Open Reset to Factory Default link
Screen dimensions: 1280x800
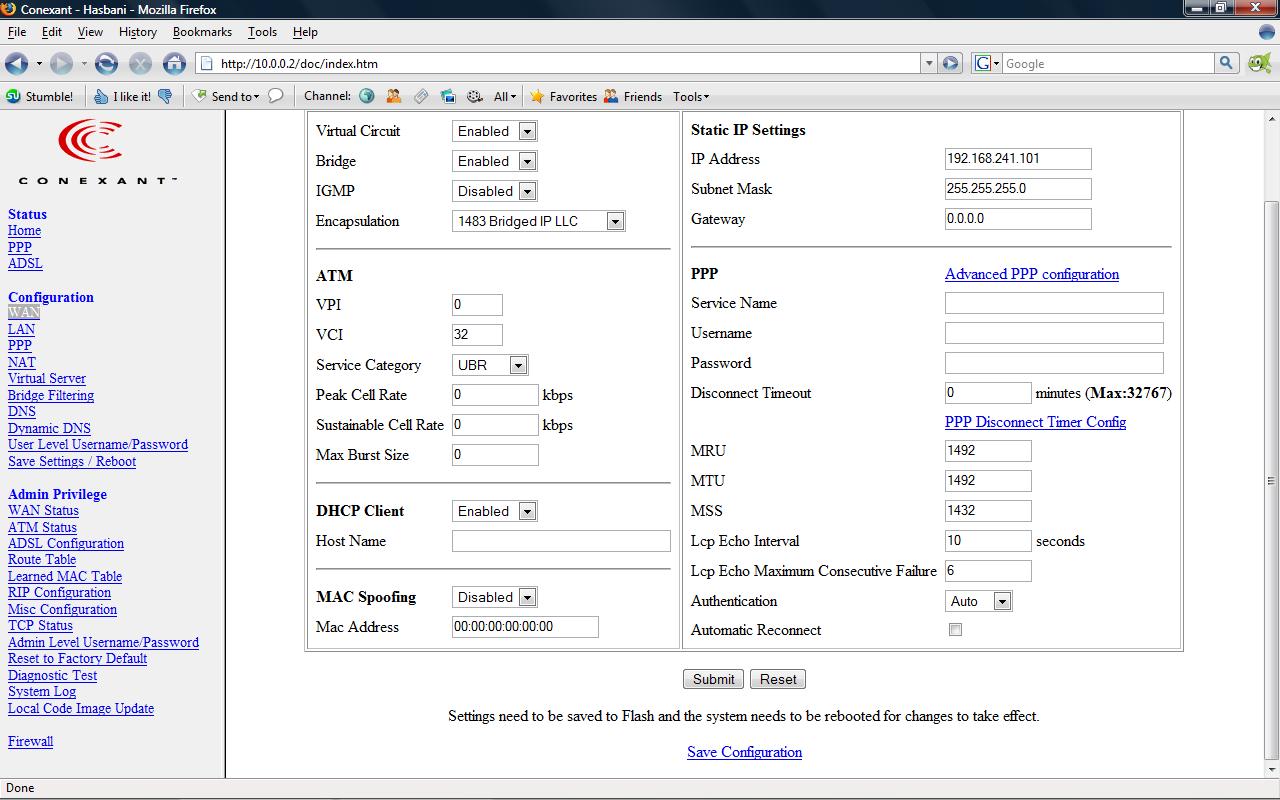tap(77, 659)
